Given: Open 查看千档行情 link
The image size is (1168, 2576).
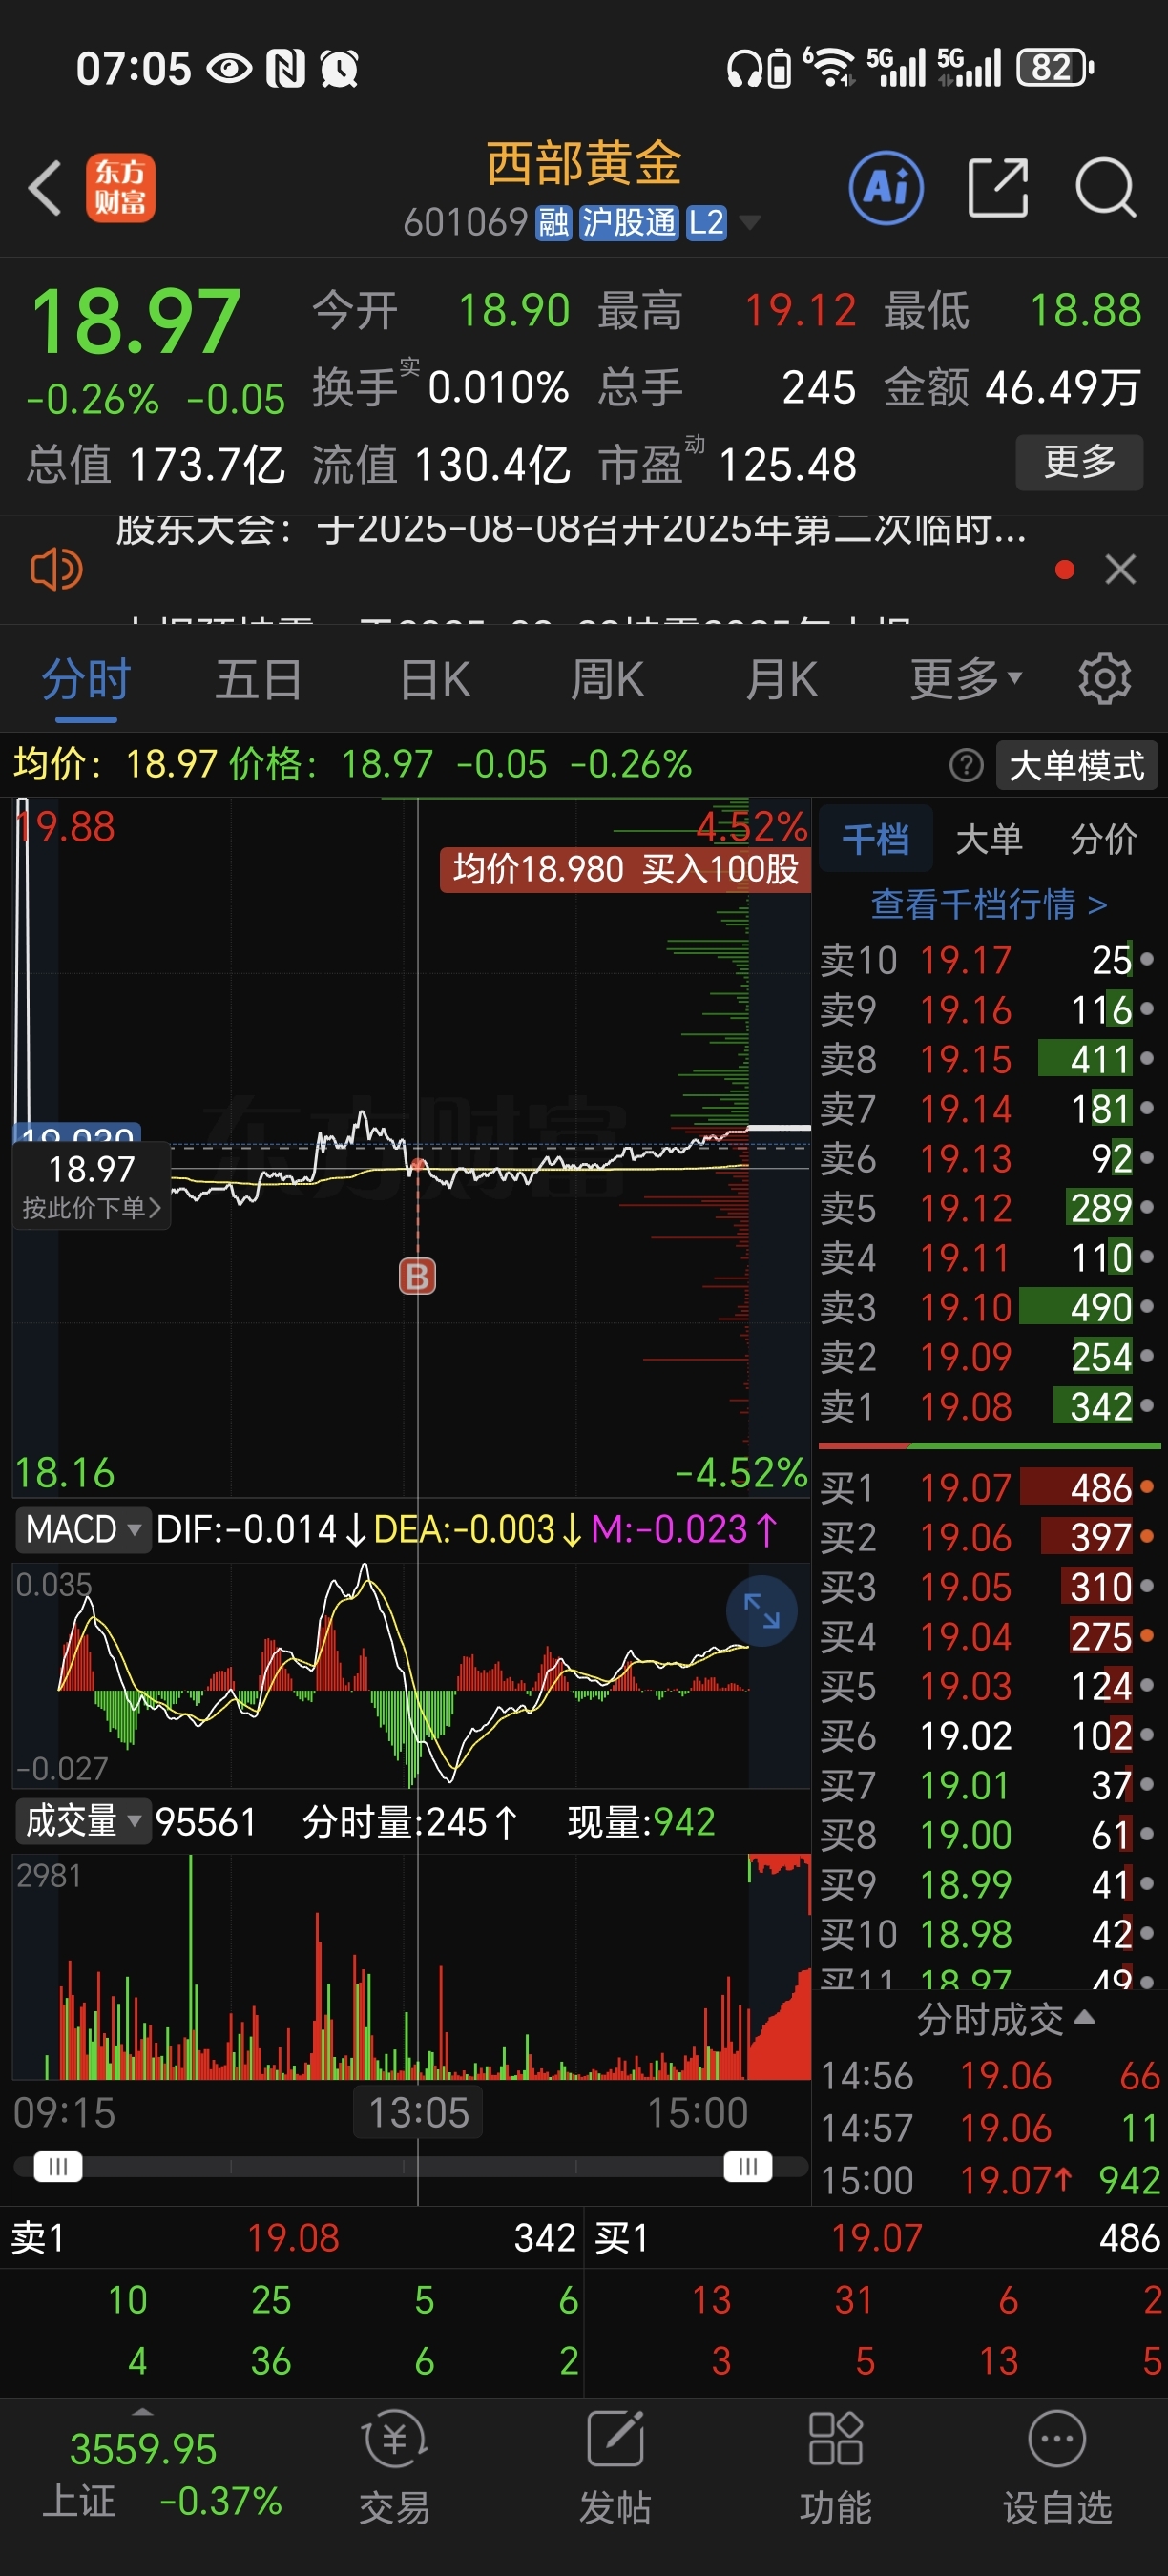Looking at the screenshot, I should 988,904.
